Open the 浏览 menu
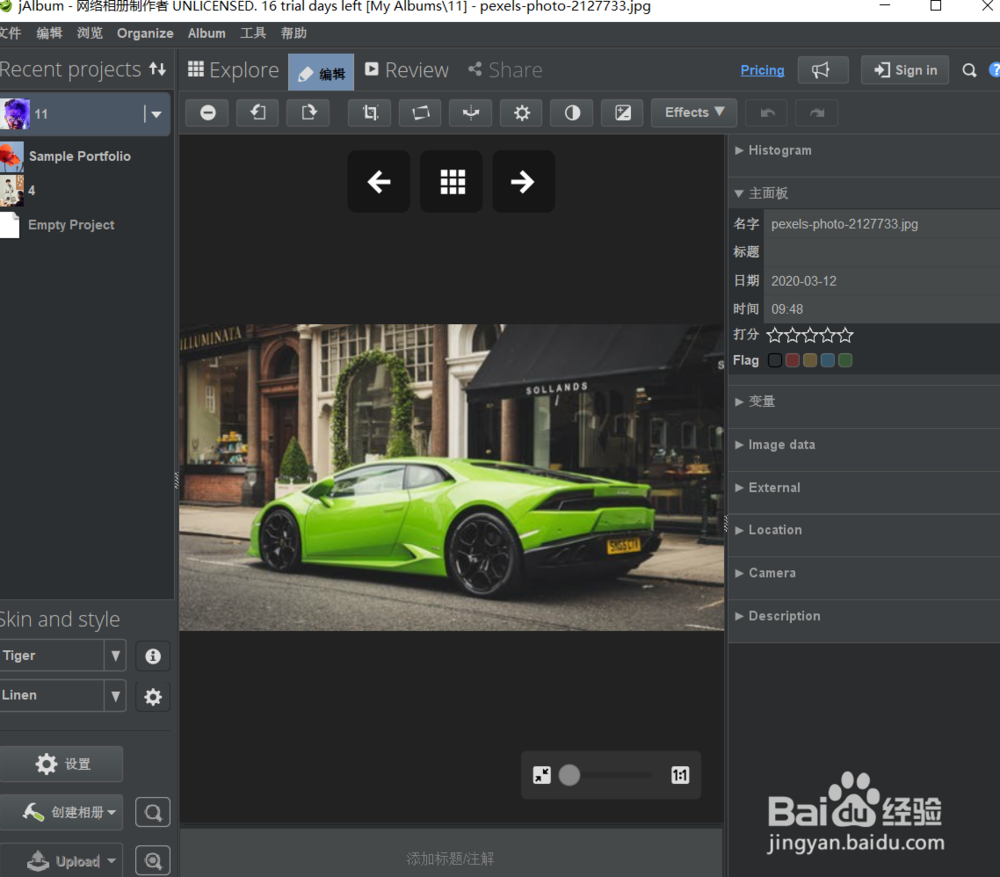1000x877 pixels. tap(89, 33)
